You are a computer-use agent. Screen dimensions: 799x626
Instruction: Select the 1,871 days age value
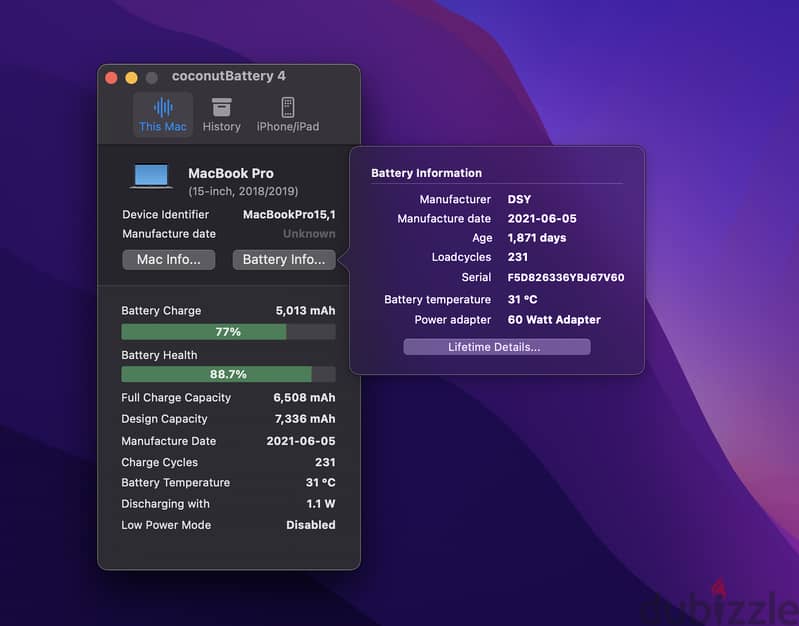537,238
